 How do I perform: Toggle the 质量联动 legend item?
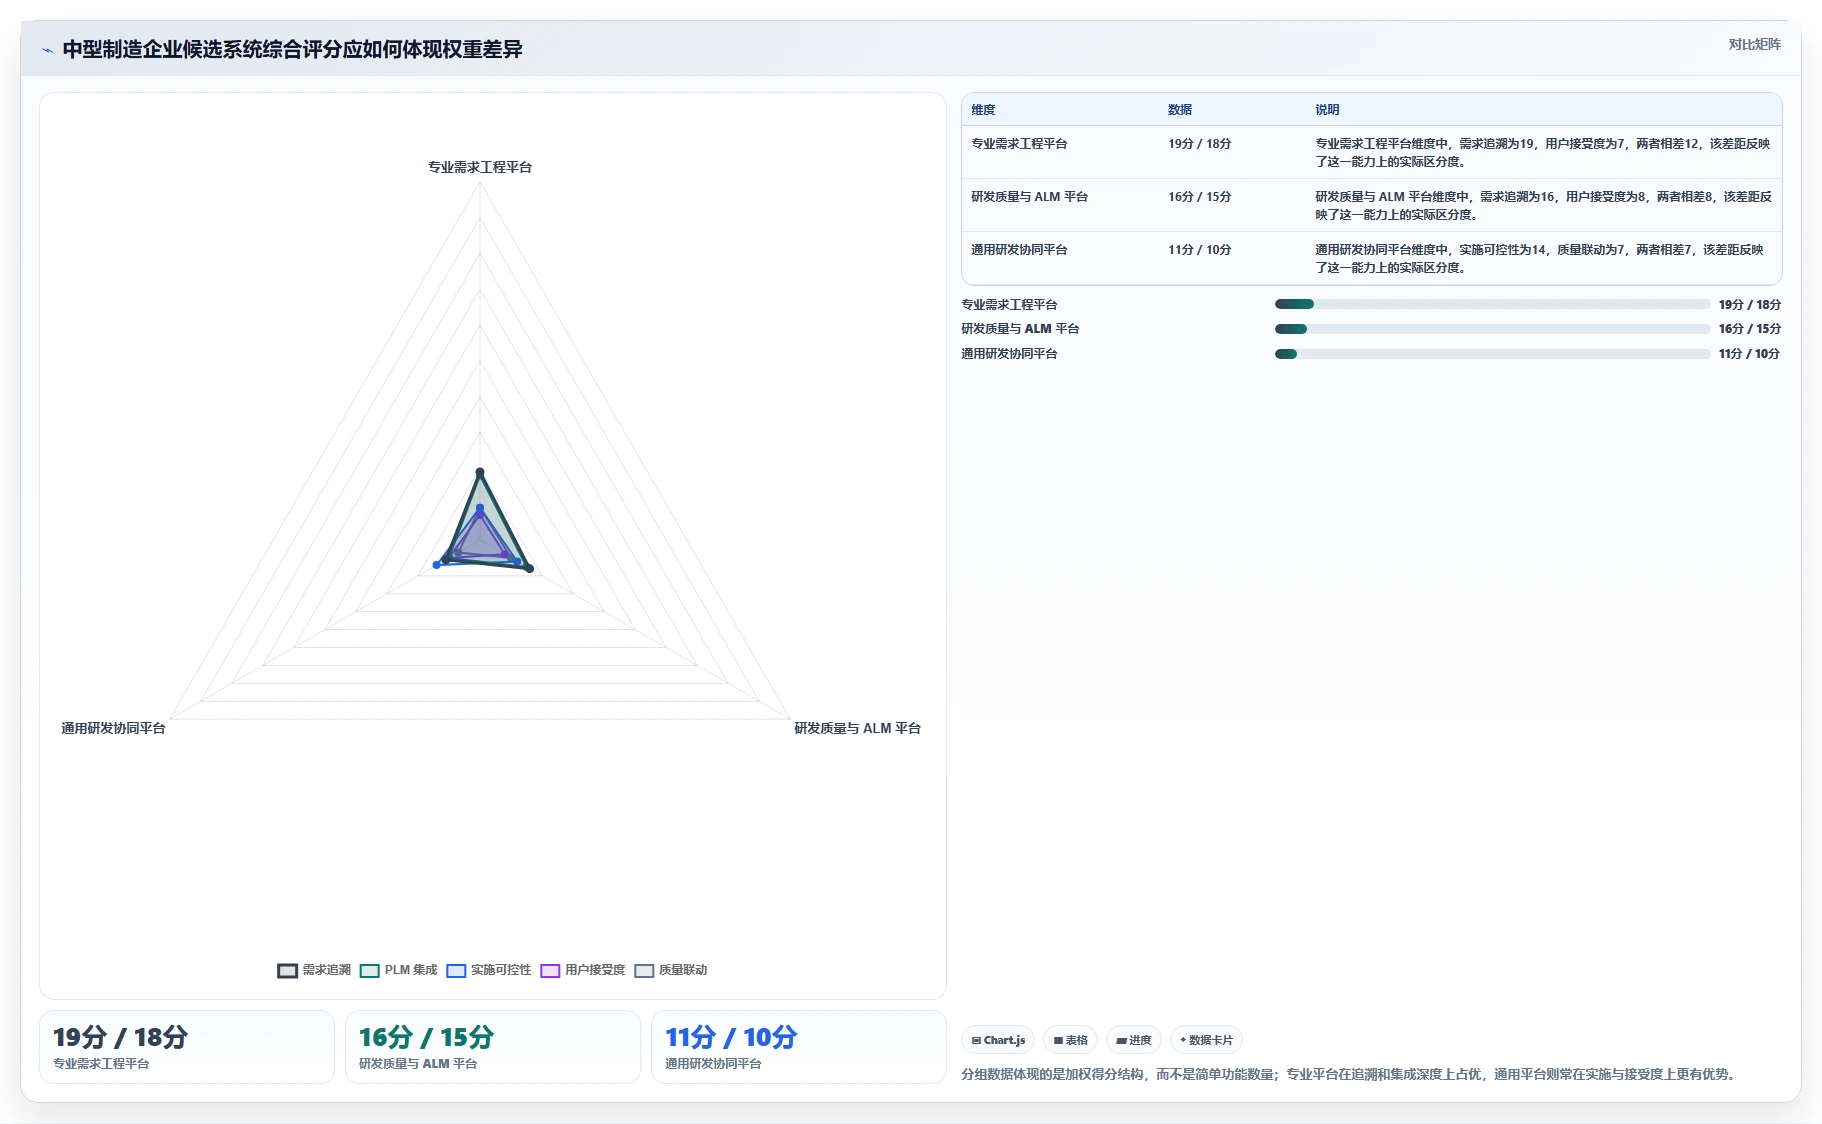point(670,970)
